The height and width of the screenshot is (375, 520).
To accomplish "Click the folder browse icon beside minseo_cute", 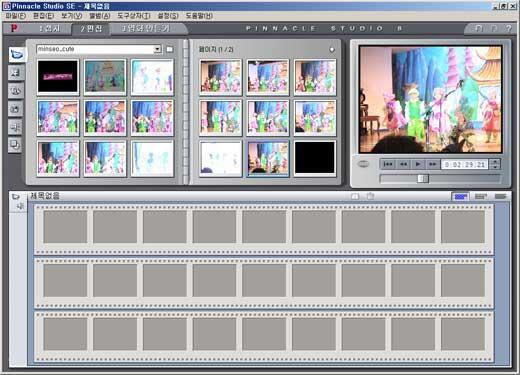I will pyautogui.click(x=170, y=49).
